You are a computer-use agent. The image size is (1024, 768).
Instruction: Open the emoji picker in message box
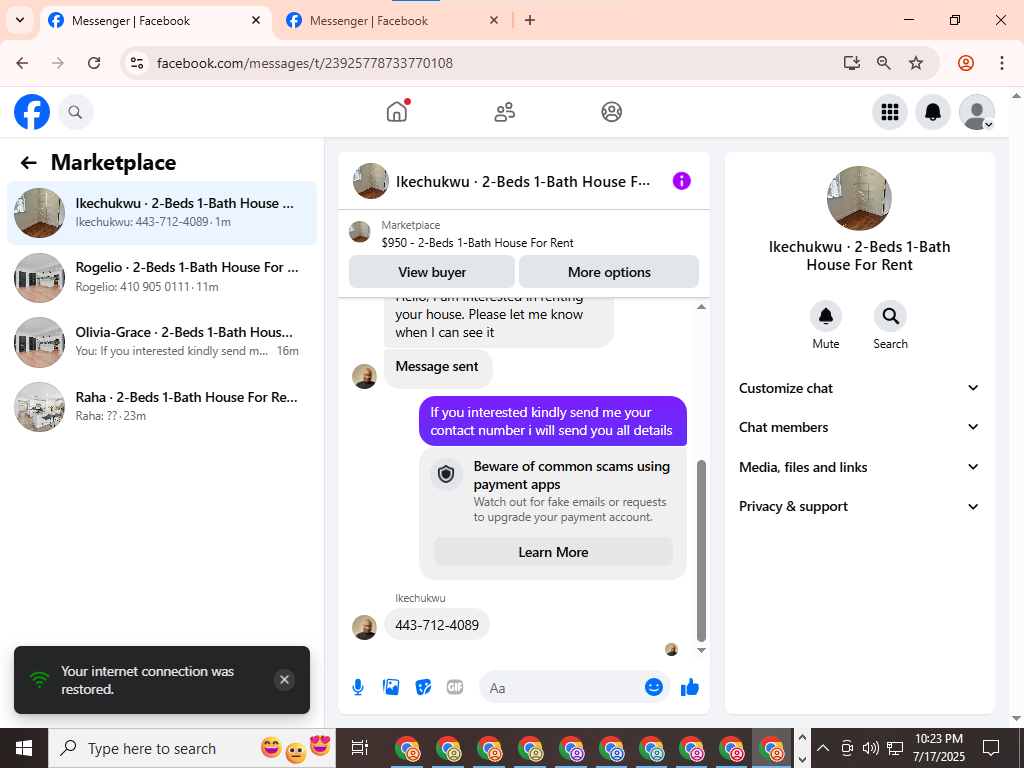click(653, 687)
